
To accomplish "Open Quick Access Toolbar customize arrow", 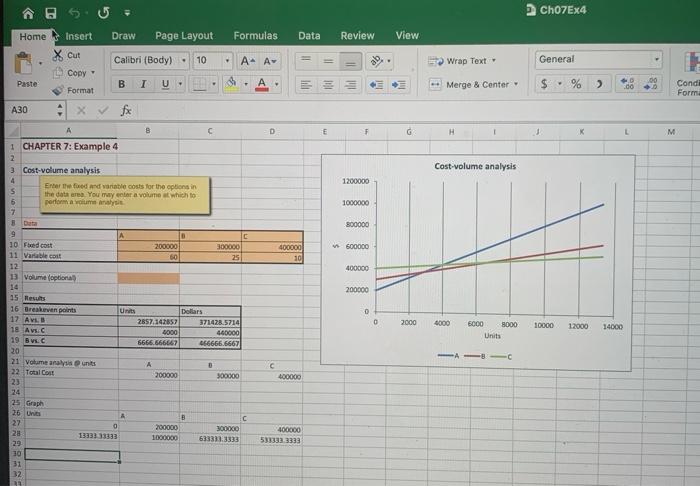I will [127, 13].
